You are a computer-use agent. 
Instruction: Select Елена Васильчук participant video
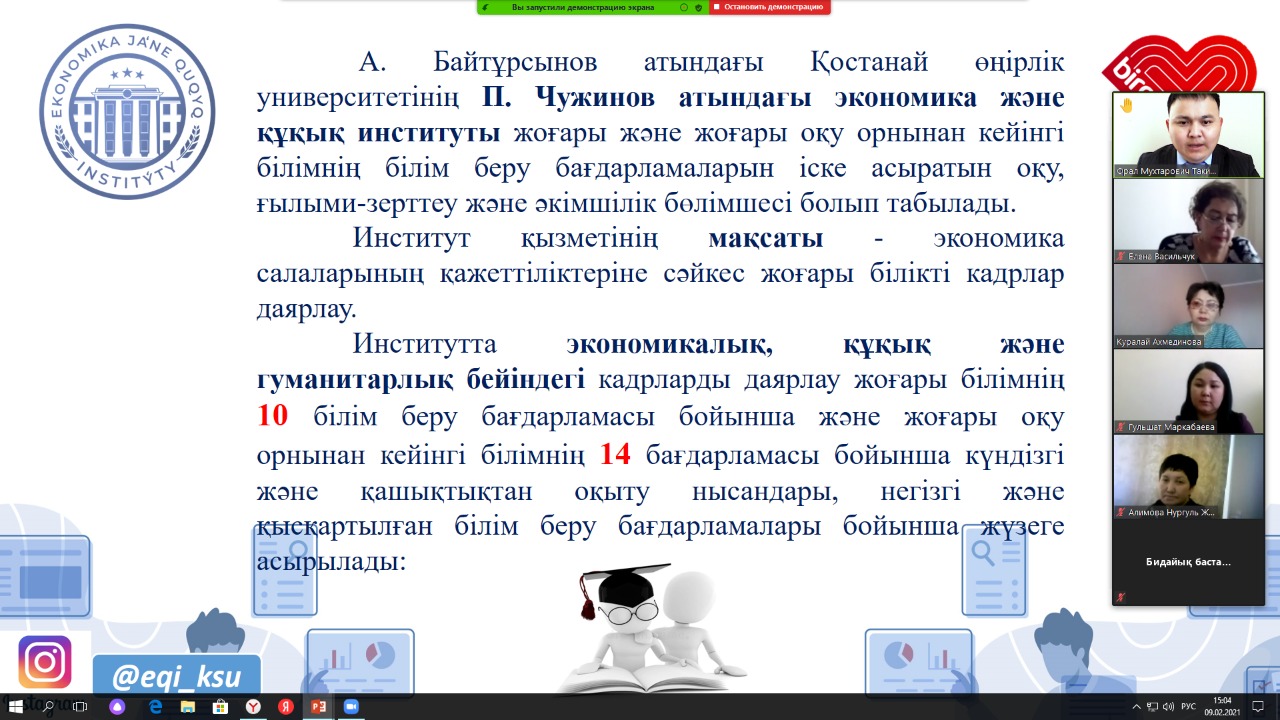(x=1188, y=221)
